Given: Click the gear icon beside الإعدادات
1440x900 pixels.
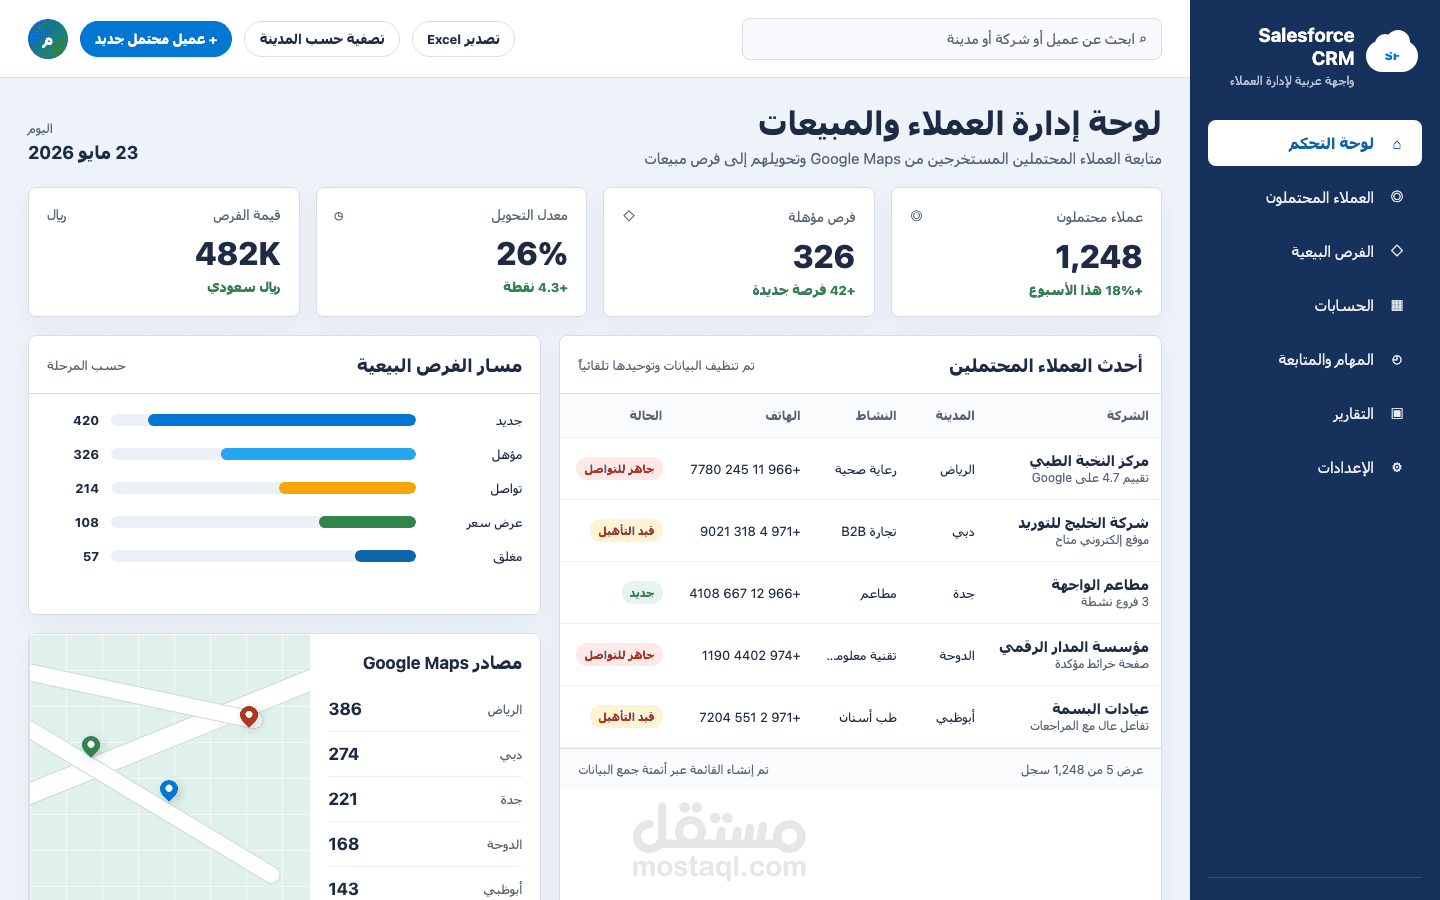Looking at the screenshot, I should click(1397, 467).
